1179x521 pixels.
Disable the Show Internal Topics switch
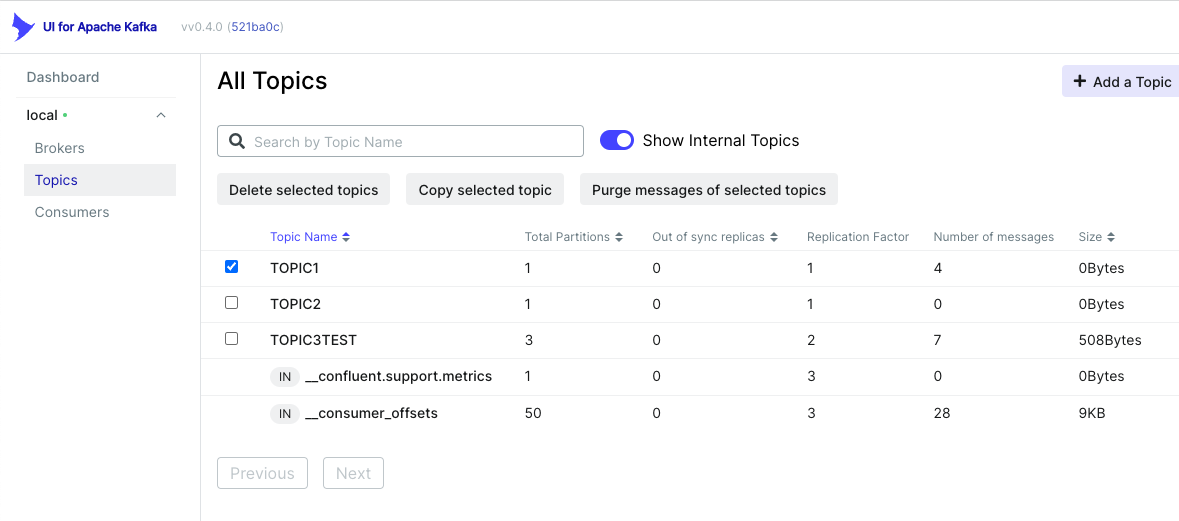[617, 141]
